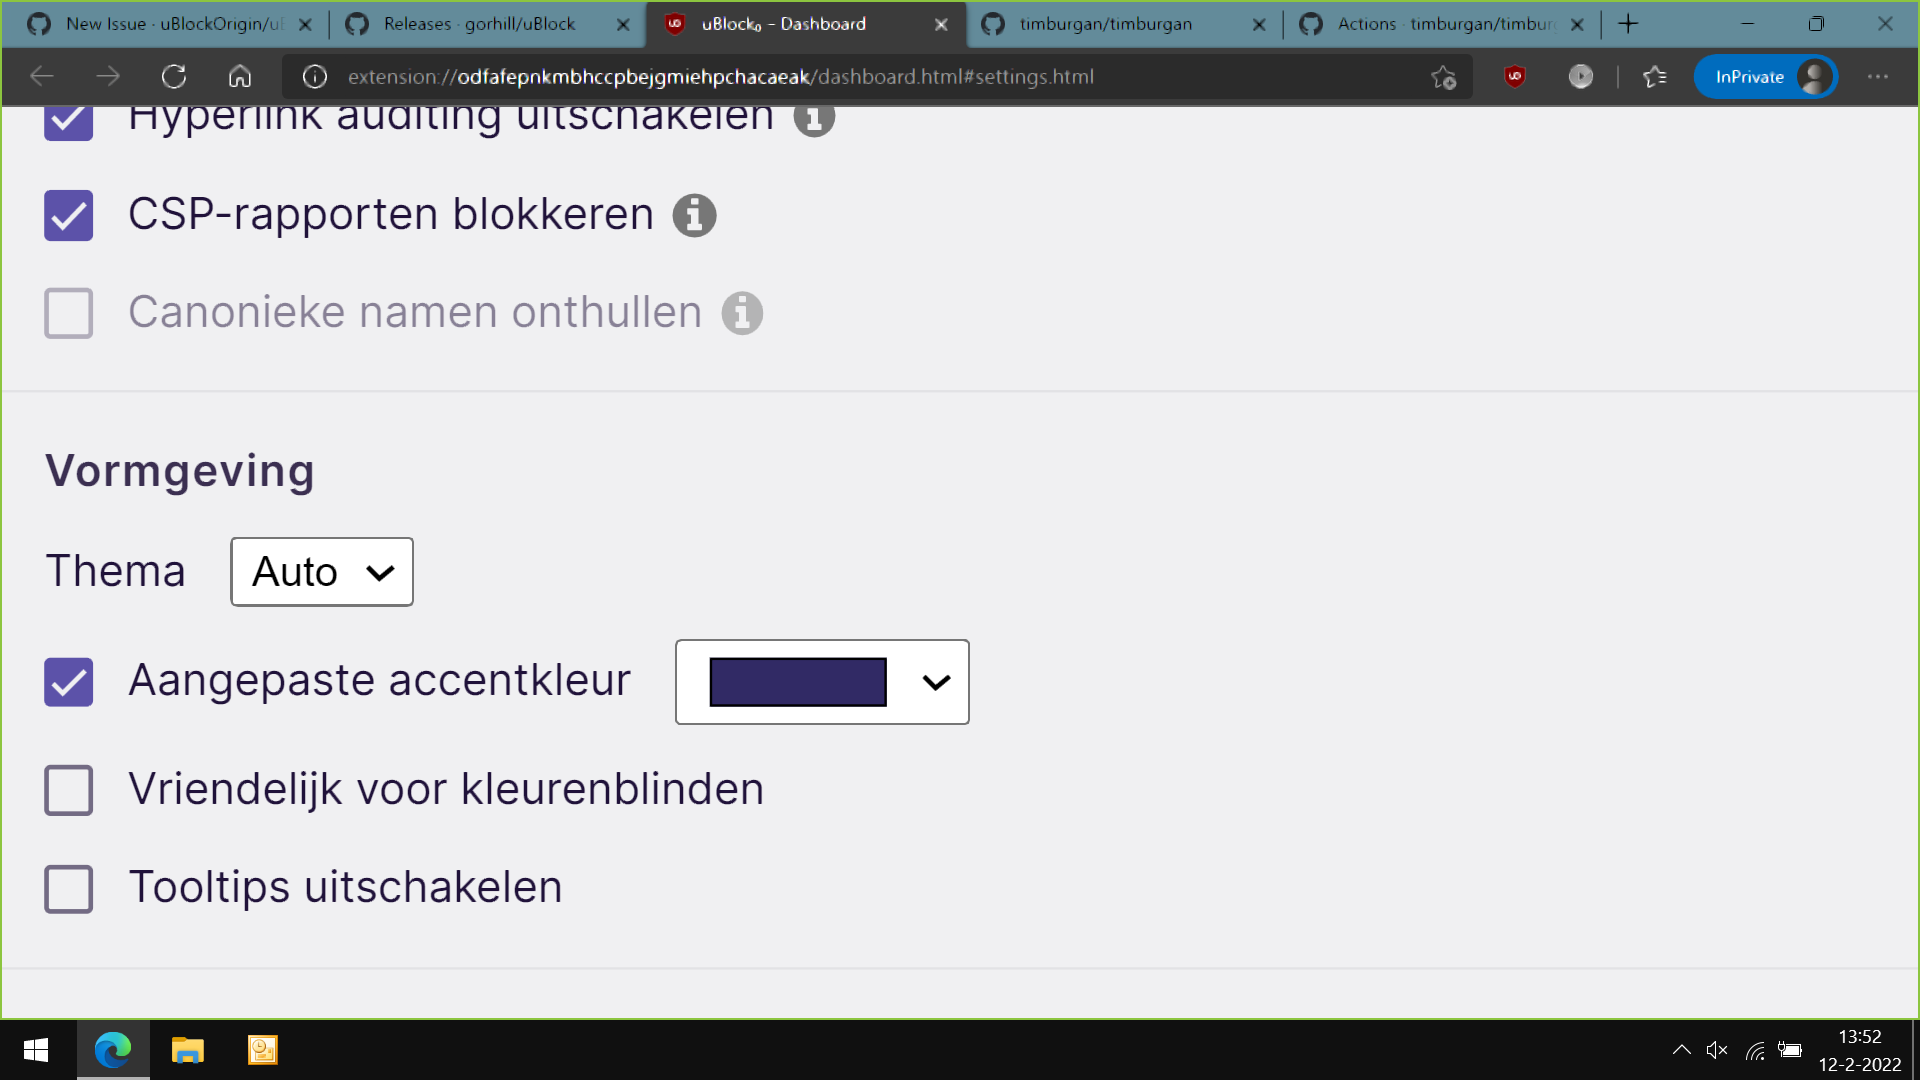Uncheck CSP-rapporten blokkeren
The image size is (1920, 1080).
point(68,215)
